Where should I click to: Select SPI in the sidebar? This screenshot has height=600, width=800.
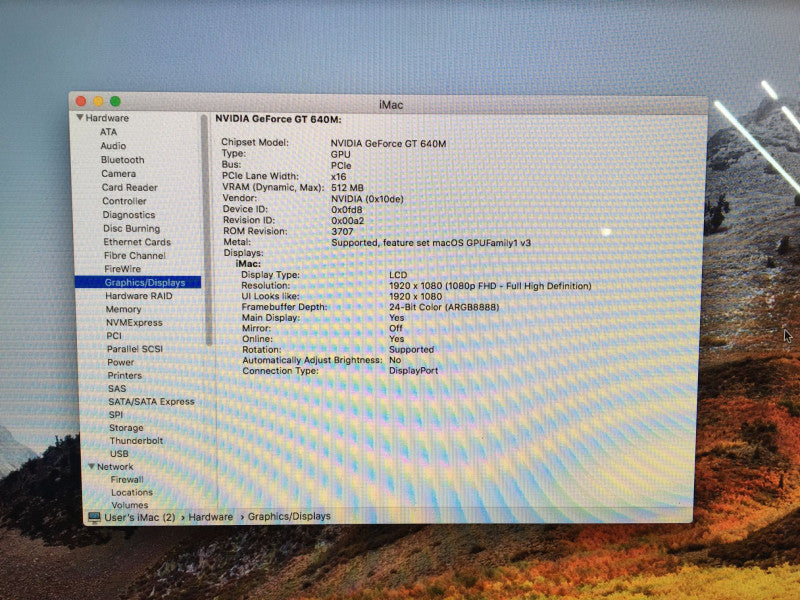[116, 415]
